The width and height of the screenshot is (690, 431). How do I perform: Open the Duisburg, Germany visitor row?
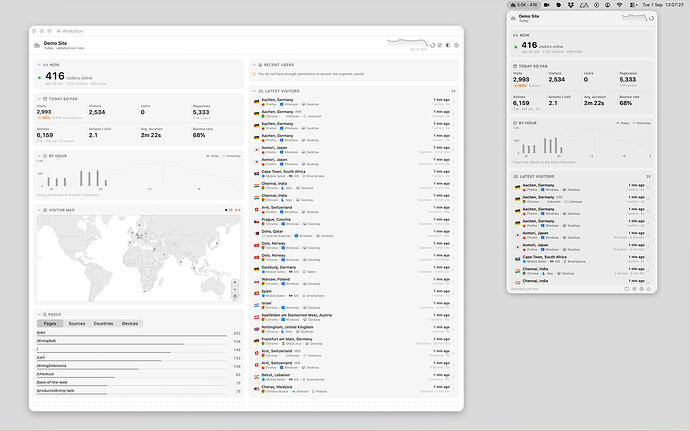pyautogui.click(x=353, y=269)
